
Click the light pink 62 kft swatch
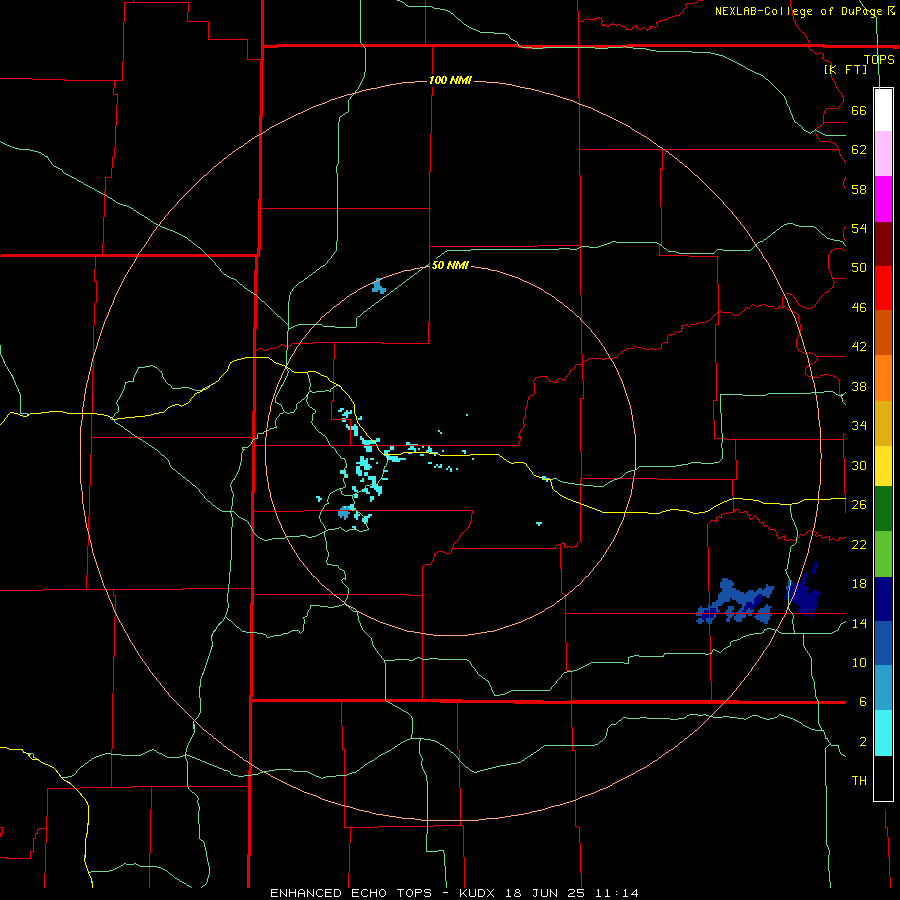[x=883, y=154]
